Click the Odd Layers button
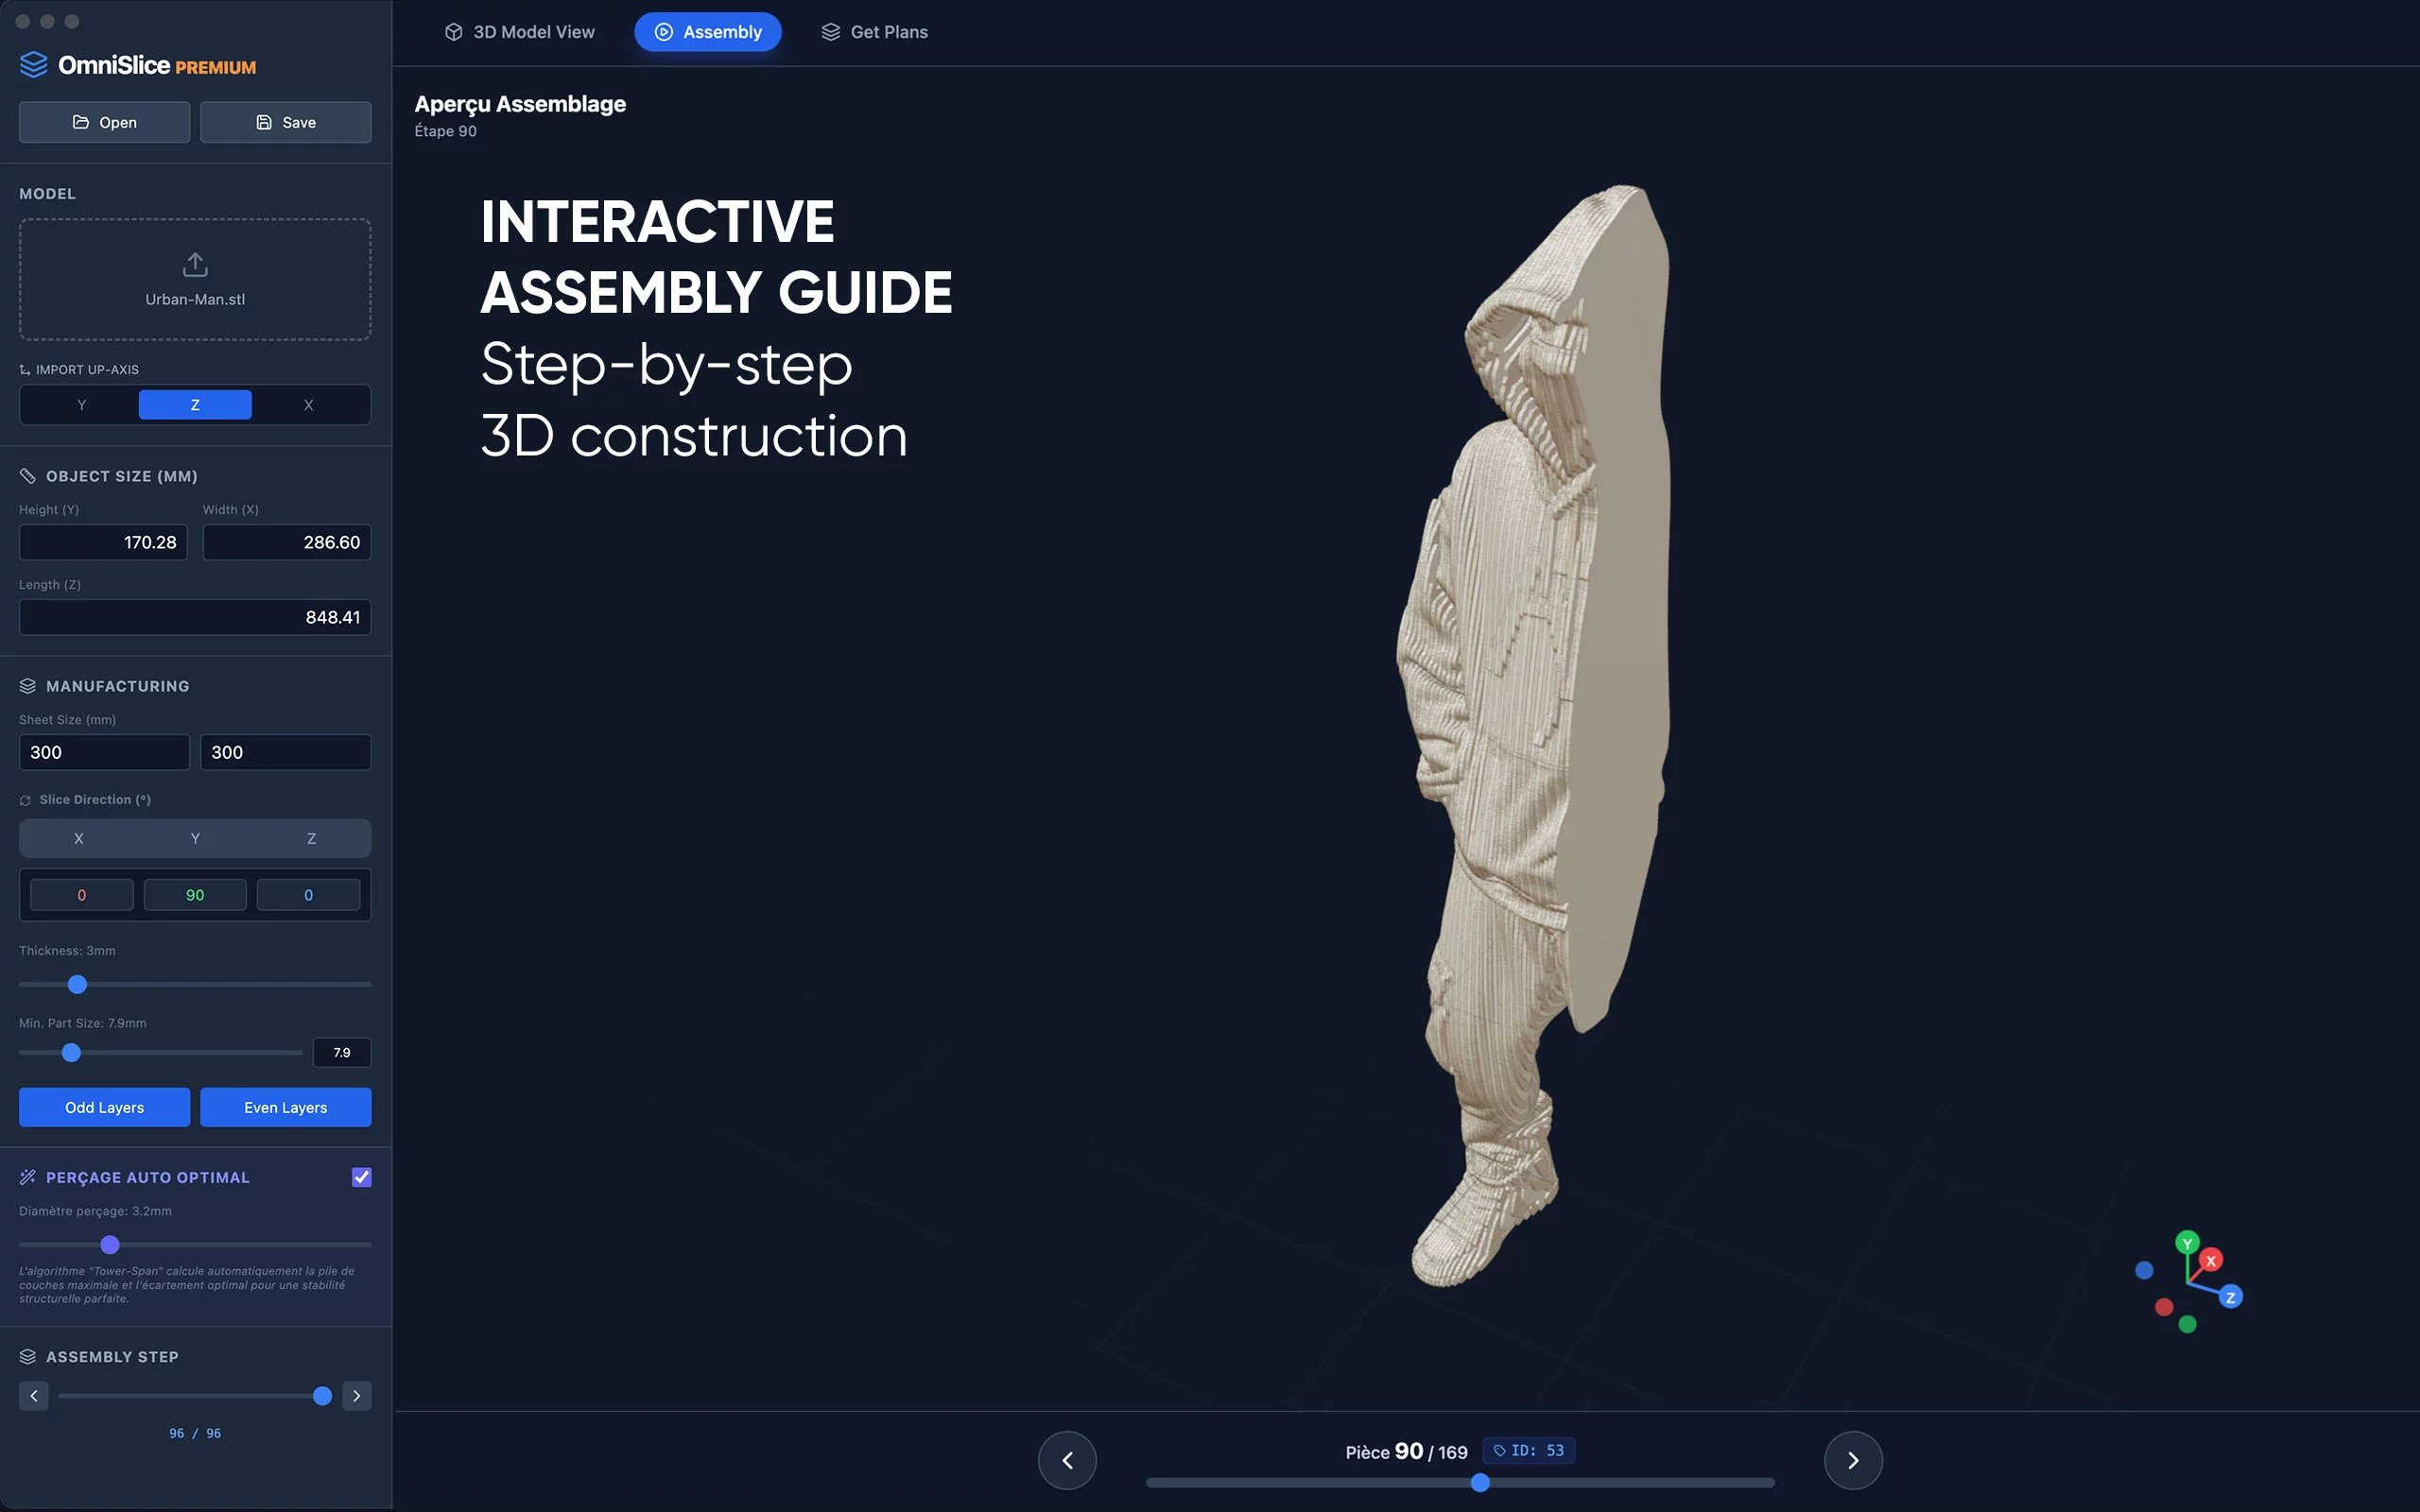This screenshot has height=1512, width=2420. pyautogui.click(x=104, y=1107)
